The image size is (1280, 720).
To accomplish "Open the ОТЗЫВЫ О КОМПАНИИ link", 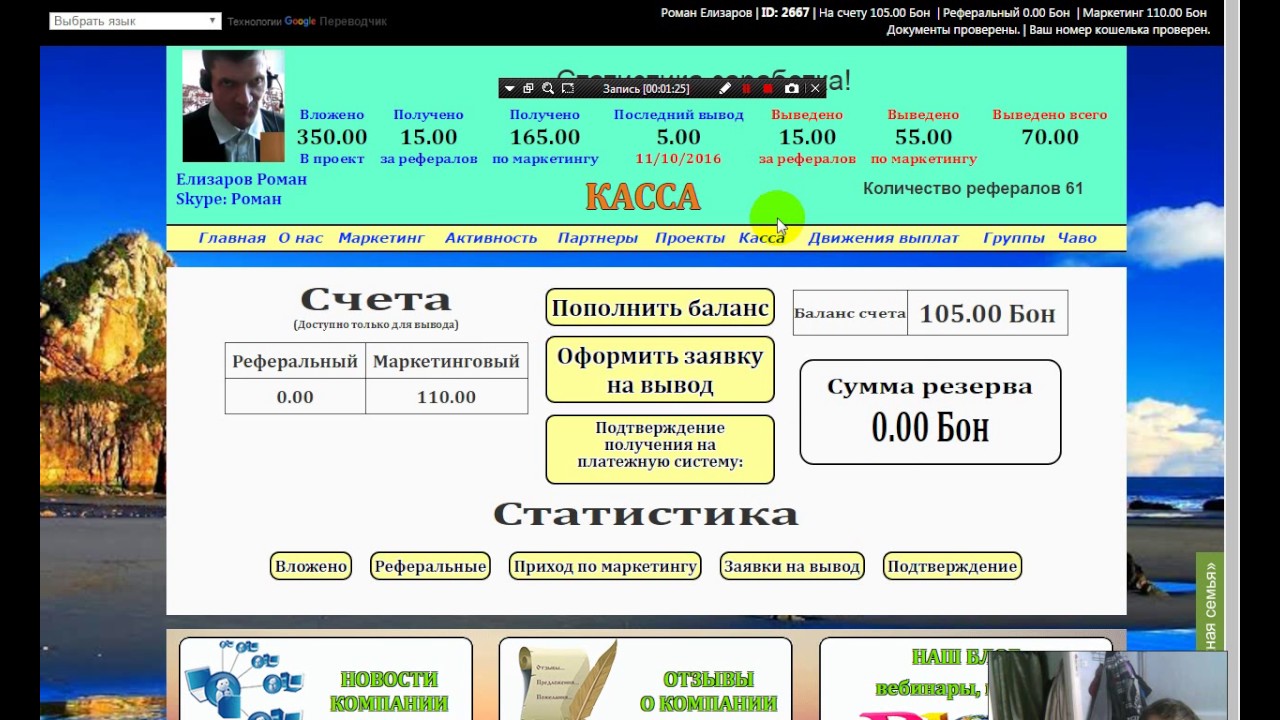I will (x=708, y=692).
